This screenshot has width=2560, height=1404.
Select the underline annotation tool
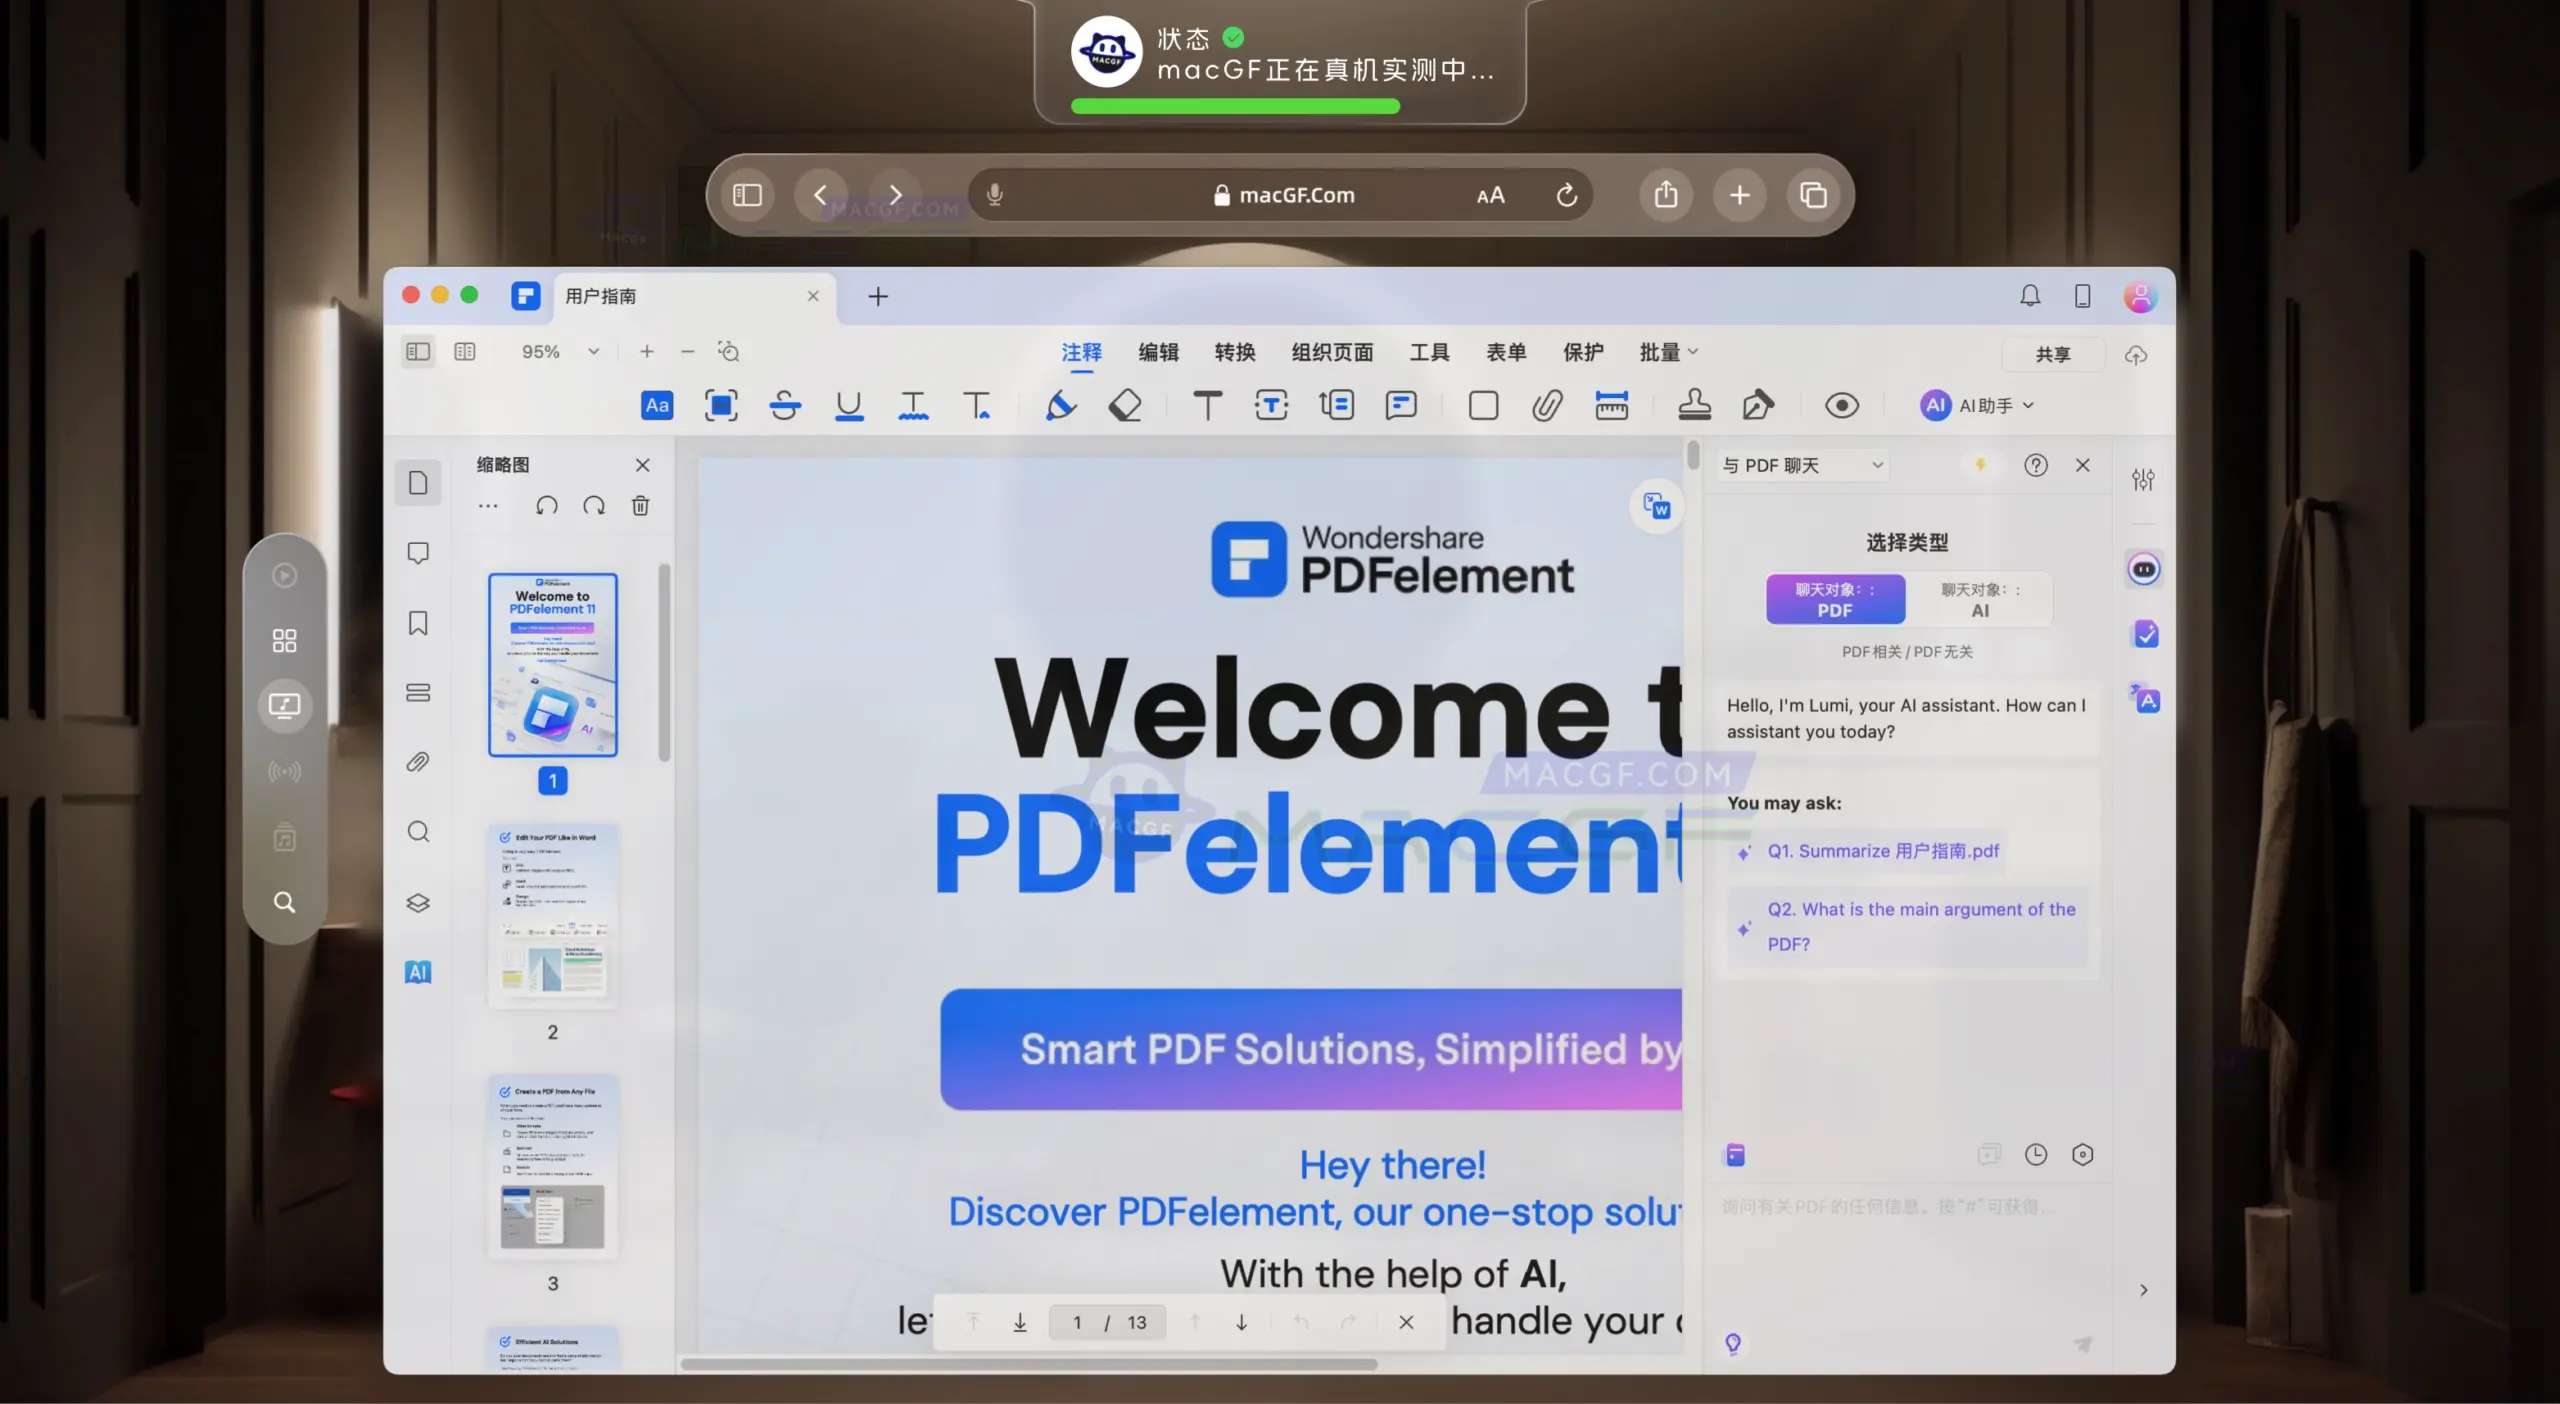[x=849, y=405]
